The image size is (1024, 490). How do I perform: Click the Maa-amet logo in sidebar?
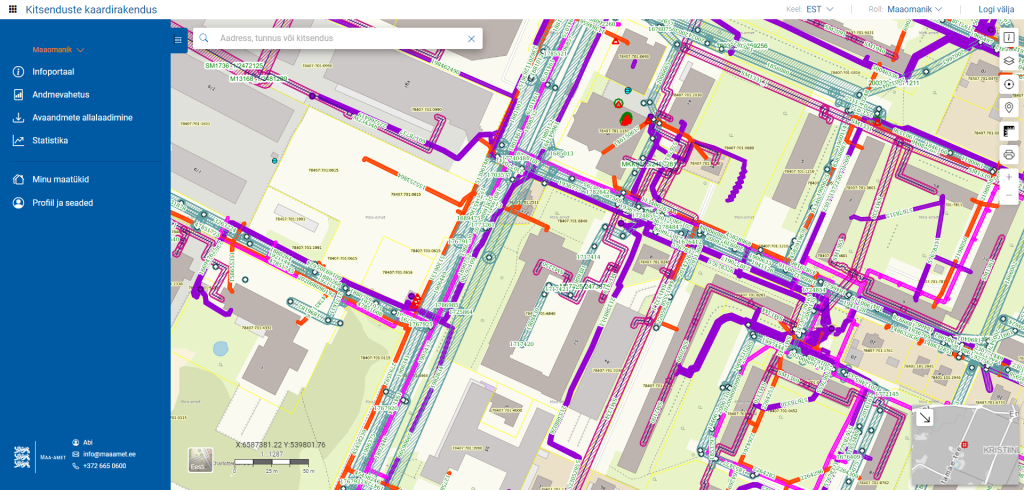(37, 458)
